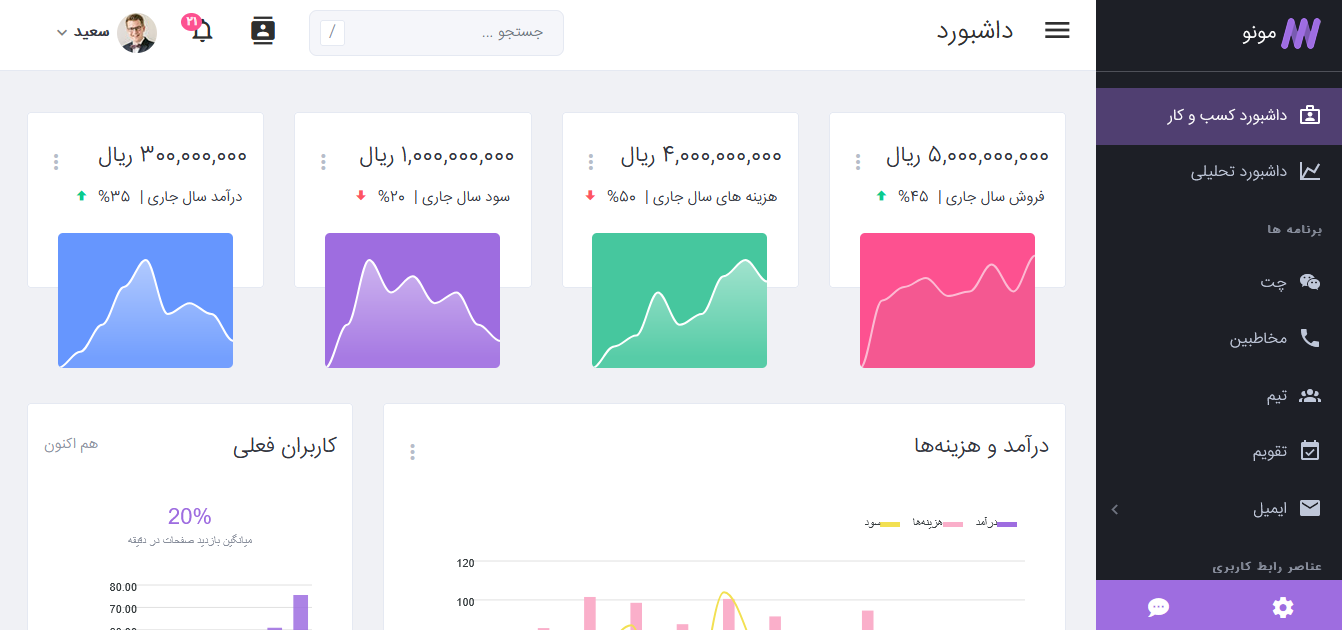Collapse the sidebar using the chevron arrow
The image size is (1342, 630).
[x=1114, y=509]
